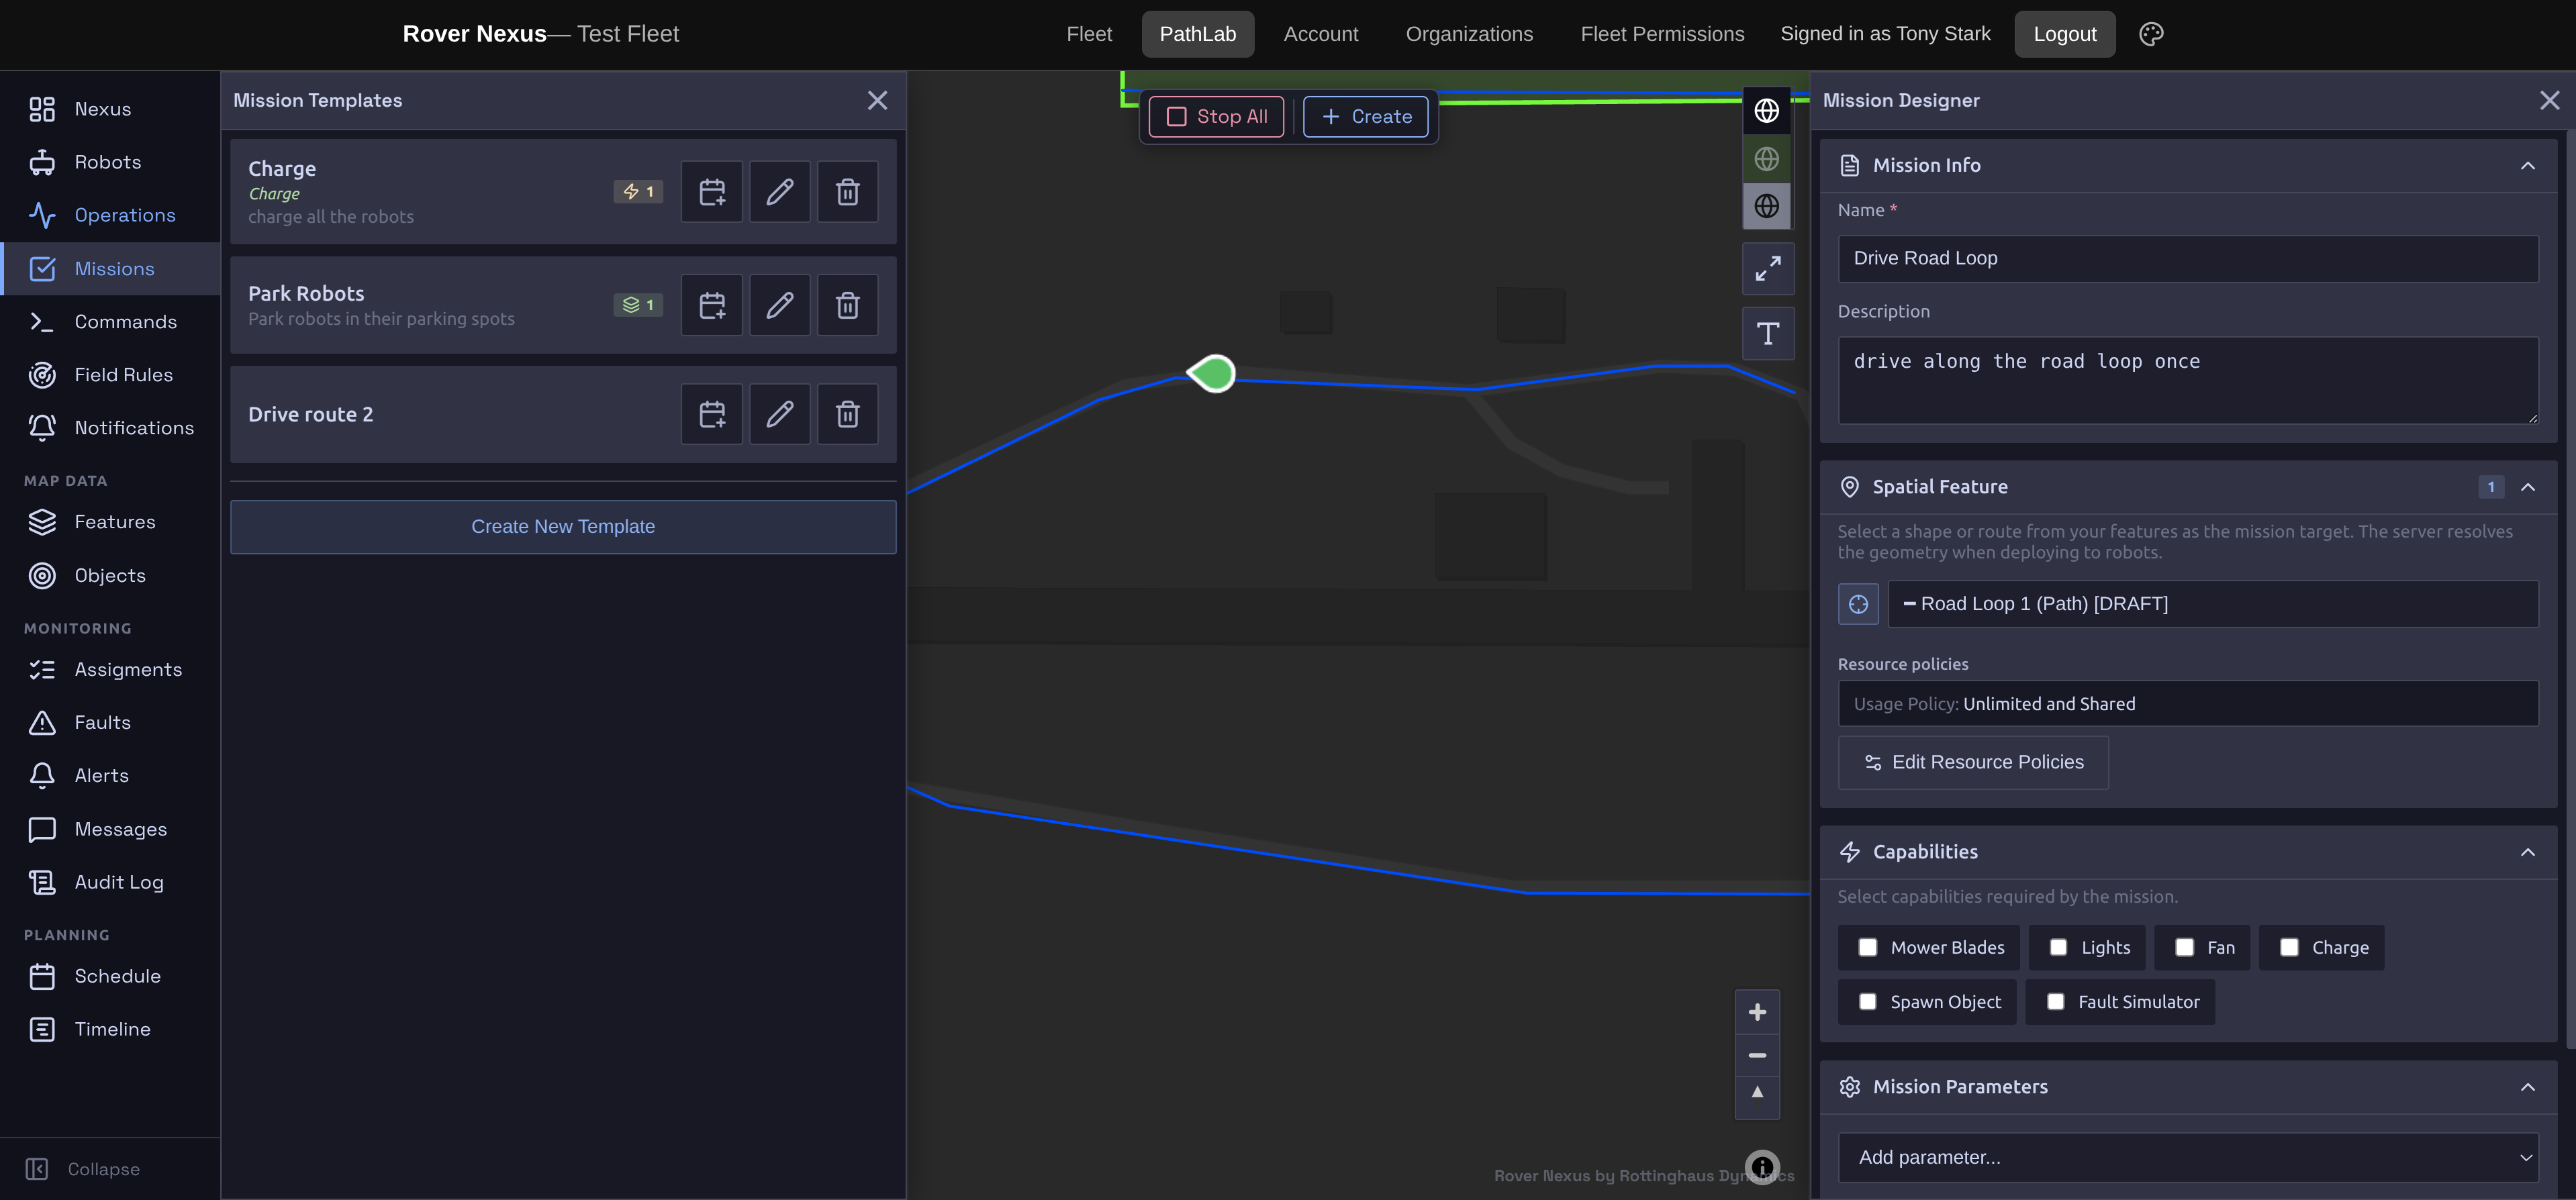Image resolution: width=2576 pixels, height=1200 pixels.
Task: Show map attribution info
Action: (1762, 1167)
